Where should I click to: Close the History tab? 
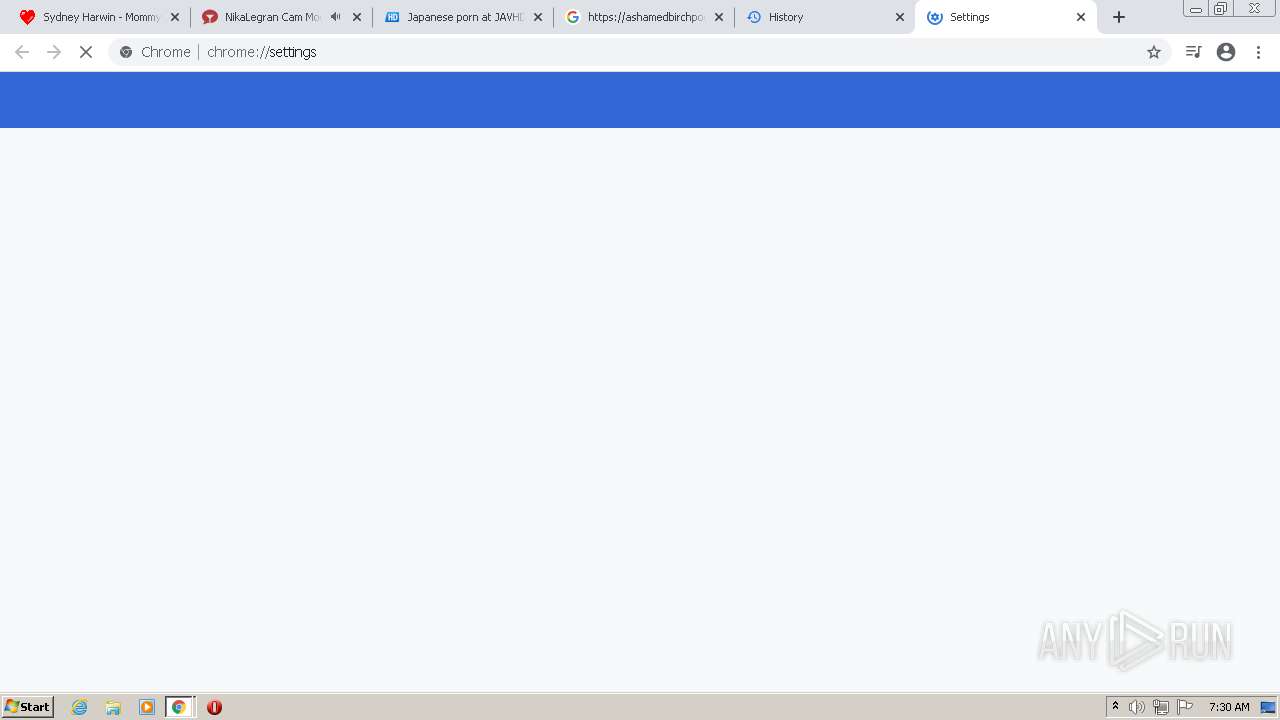[900, 17]
